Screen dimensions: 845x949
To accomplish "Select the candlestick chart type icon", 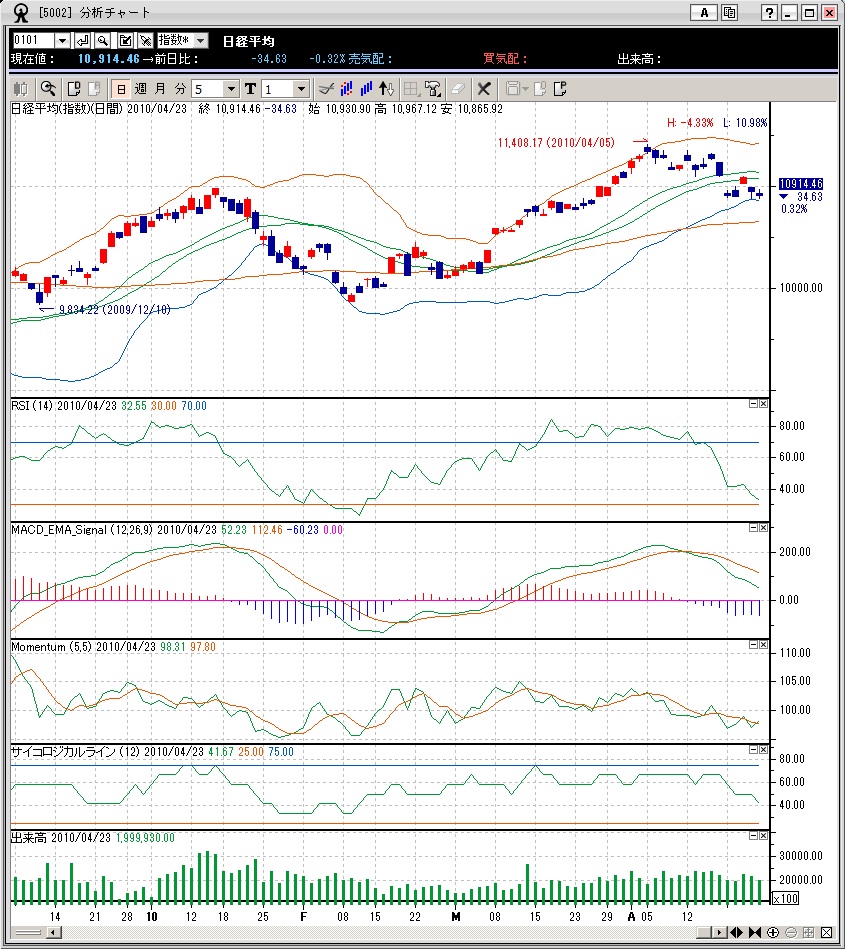I will click(x=21, y=89).
